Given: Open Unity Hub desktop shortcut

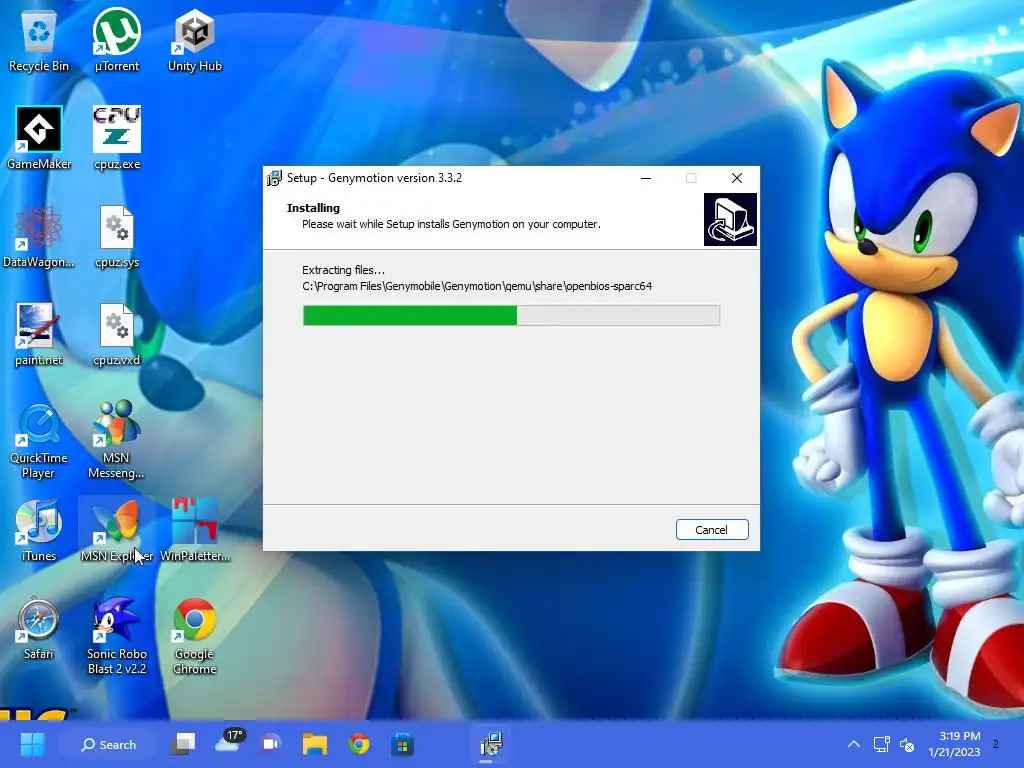Looking at the screenshot, I should [195, 40].
